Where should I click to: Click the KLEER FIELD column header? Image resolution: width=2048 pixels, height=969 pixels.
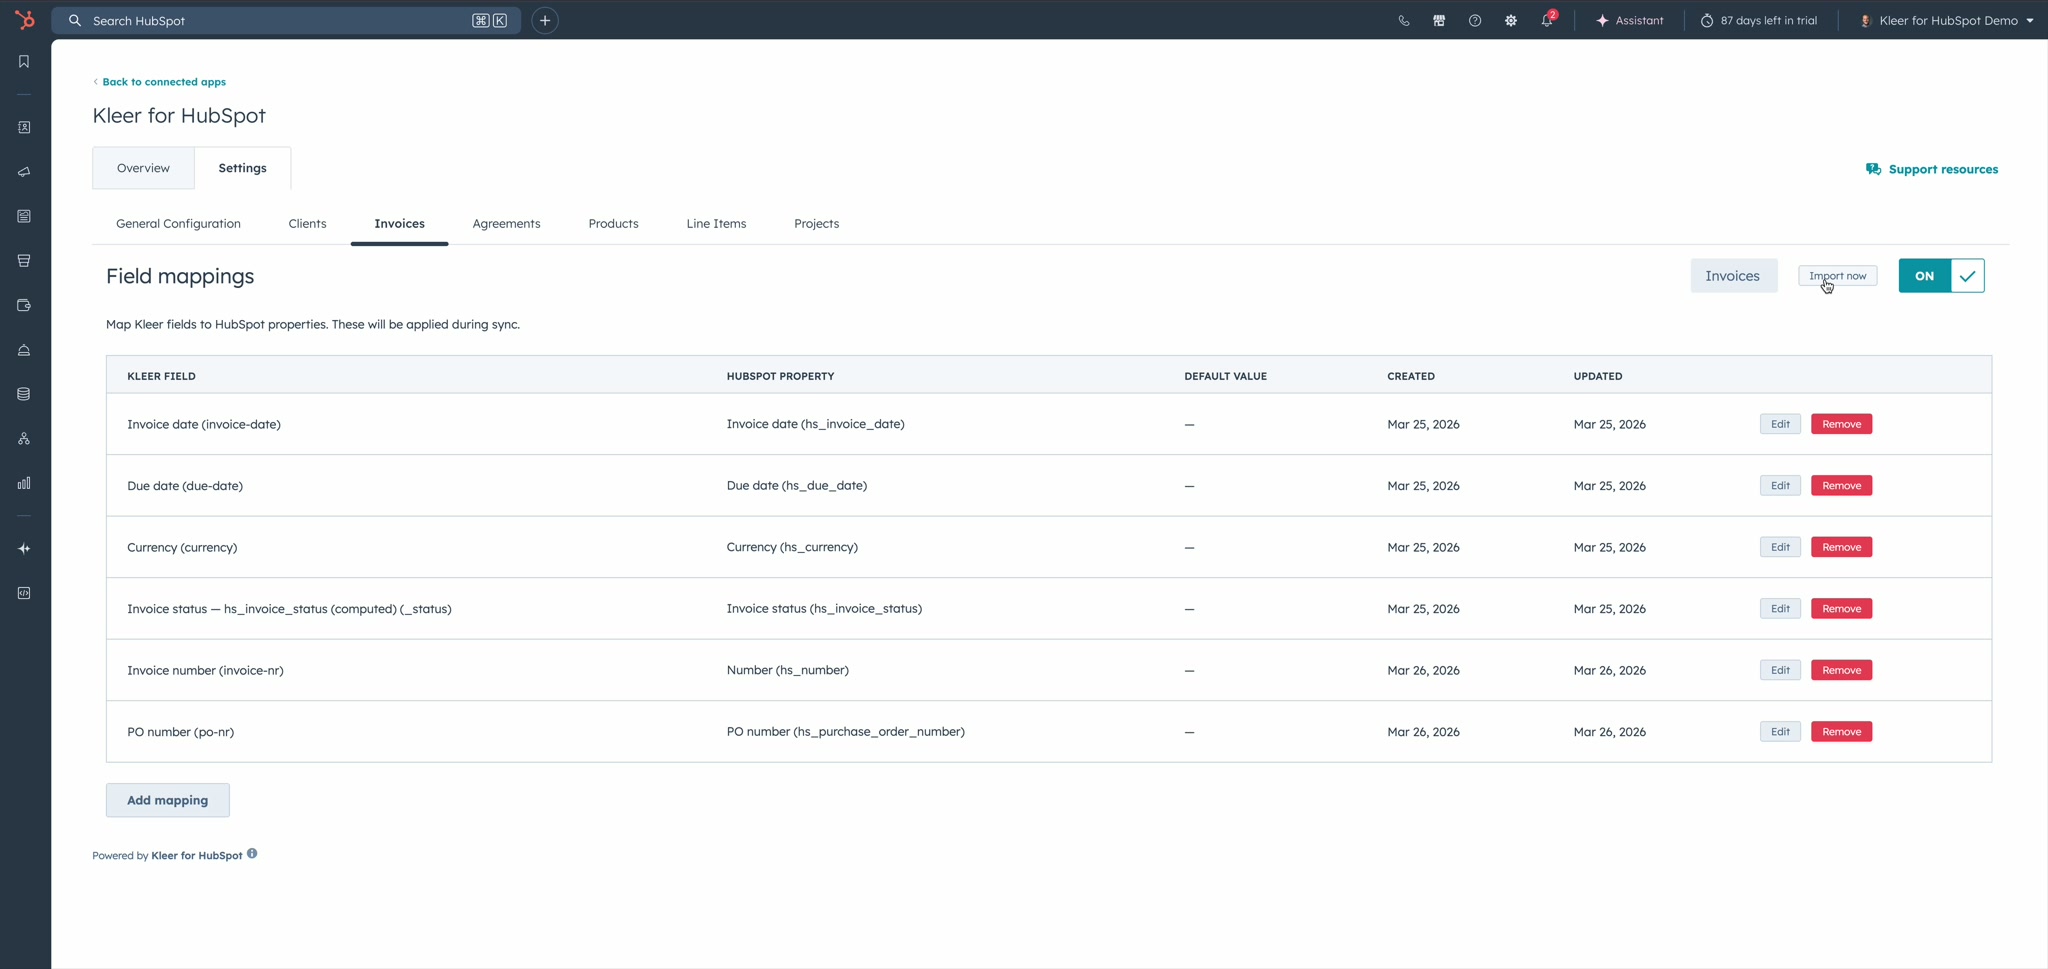coord(161,376)
